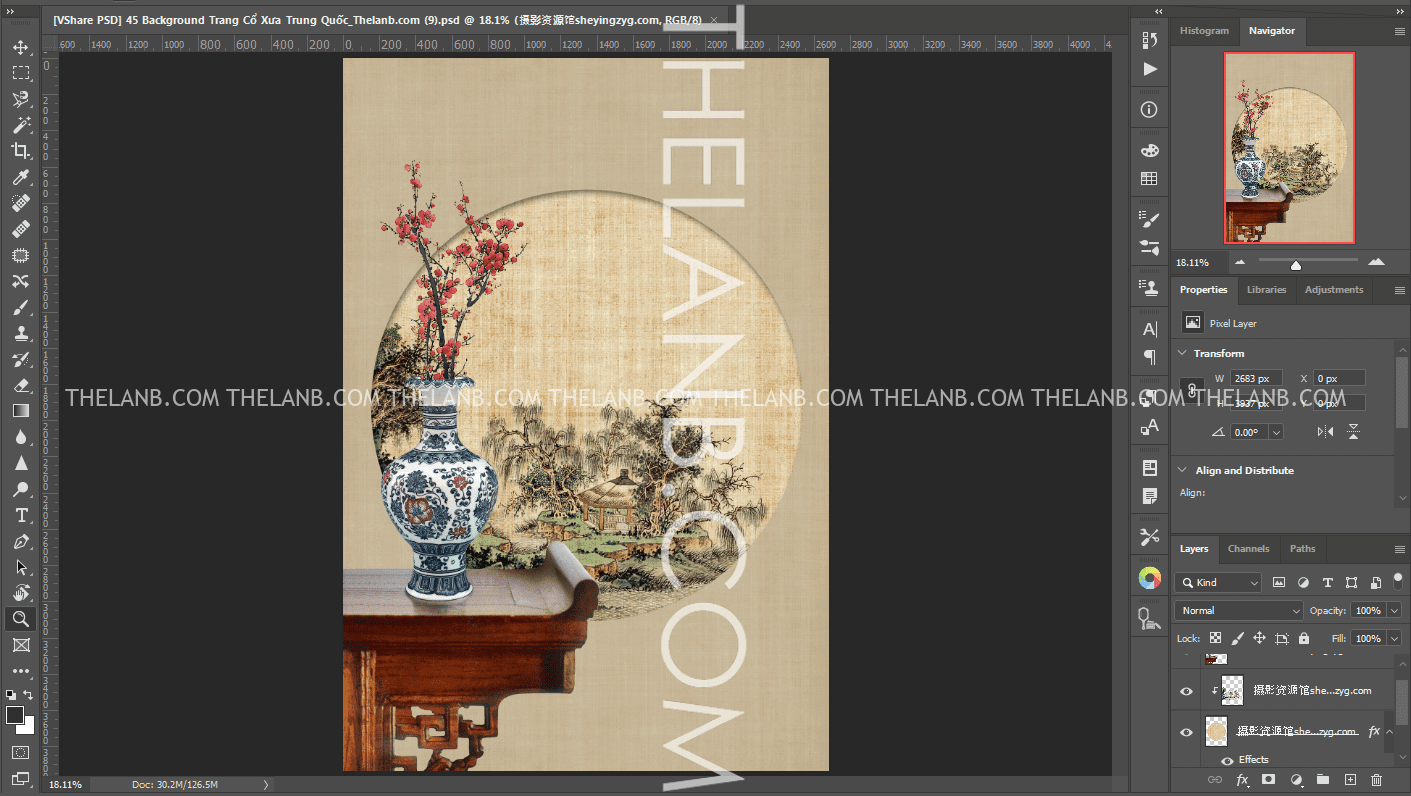Choose the Horizontal Type tool

[20, 515]
